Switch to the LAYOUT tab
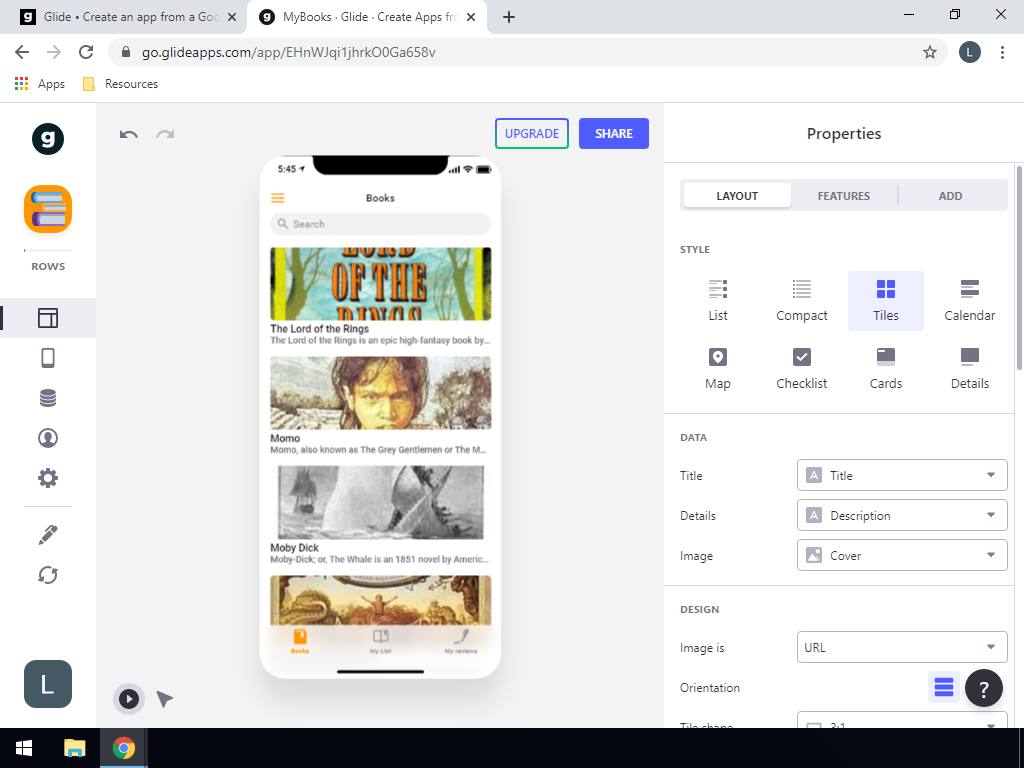This screenshot has width=1024, height=768. [x=737, y=196]
